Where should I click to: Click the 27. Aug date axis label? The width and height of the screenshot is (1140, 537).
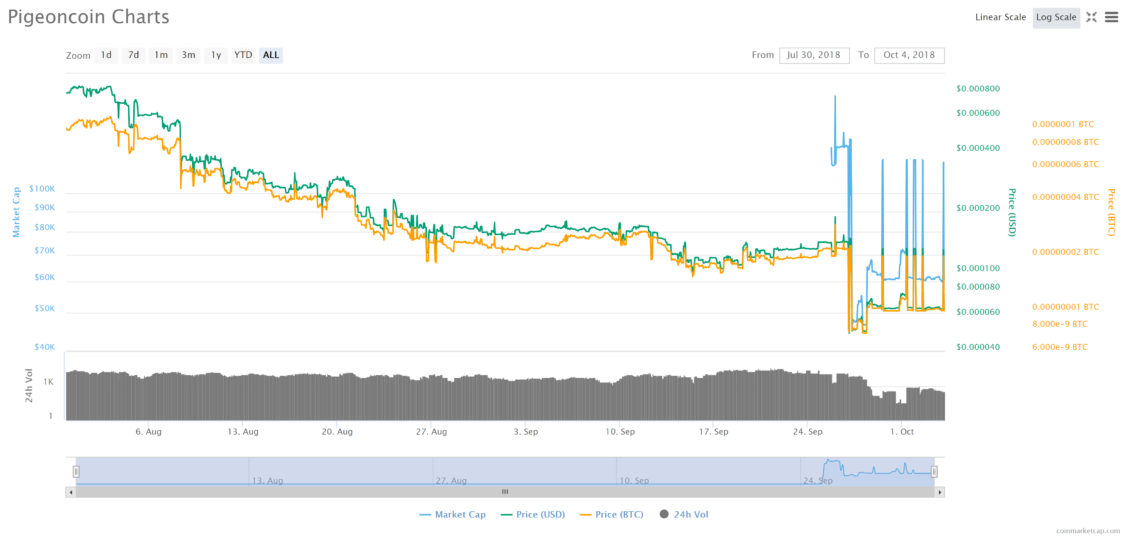(430, 431)
